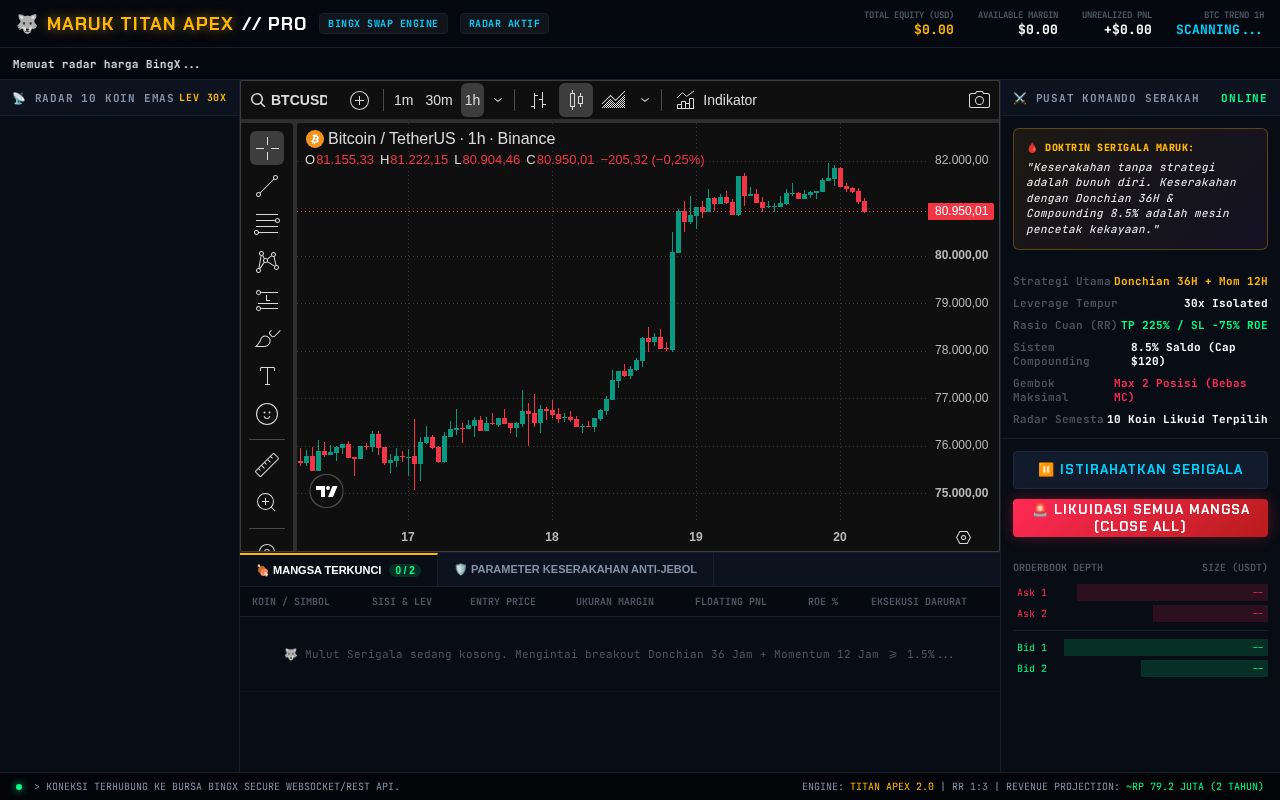Select the trend line drawing tool
Viewport: 1280px width, 800px height.
tap(267, 186)
